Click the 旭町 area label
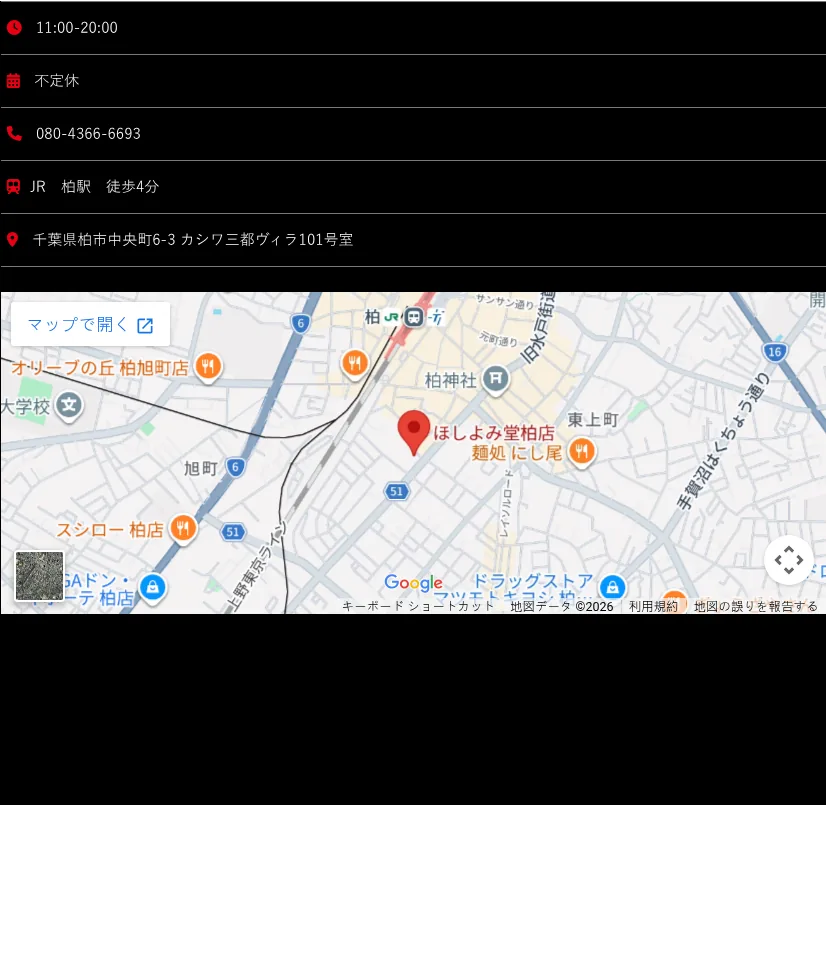Image resolution: width=826 pixels, height=973 pixels. tap(200, 469)
